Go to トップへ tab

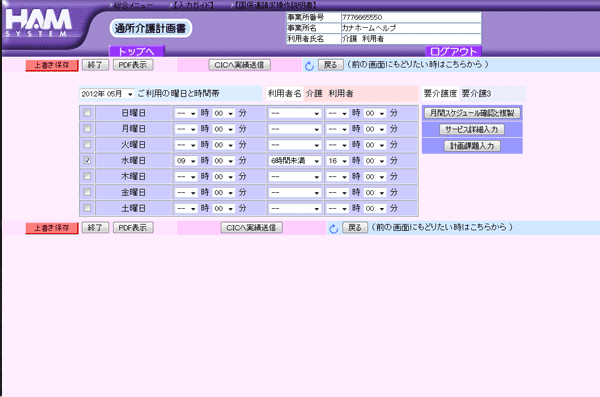coord(137,51)
